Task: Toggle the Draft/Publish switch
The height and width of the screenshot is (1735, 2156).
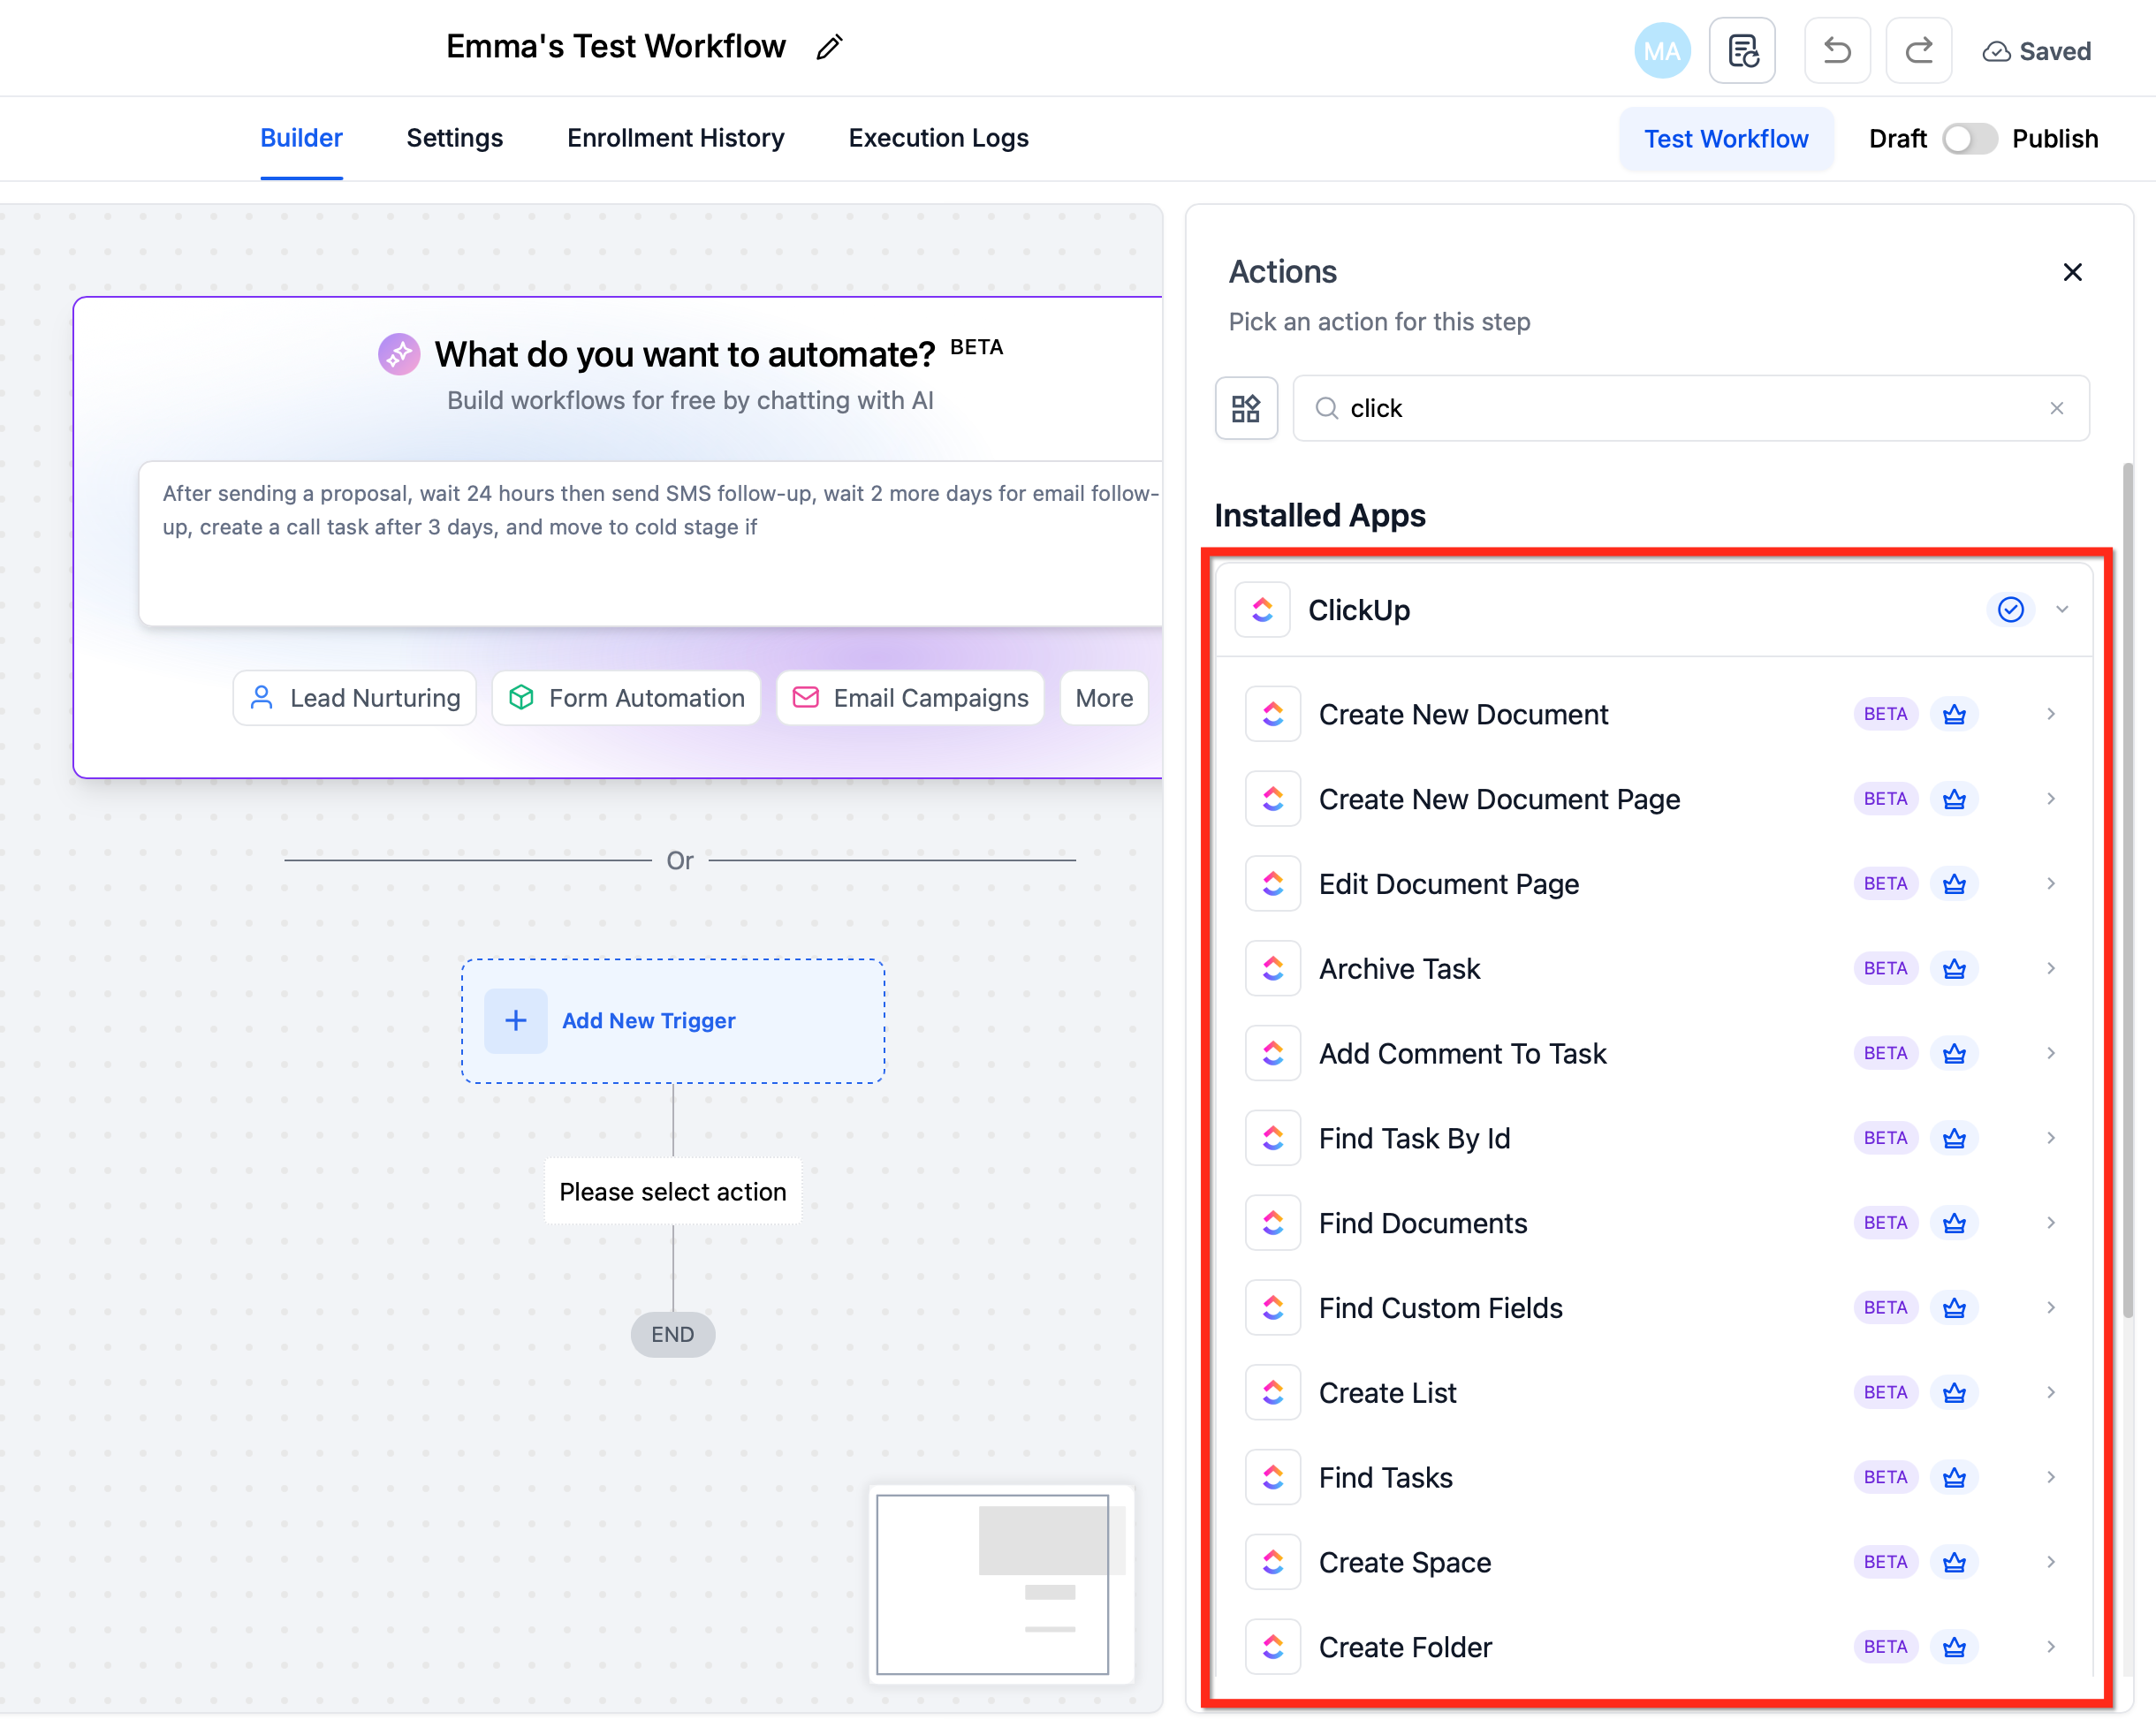Action: [1968, 139]
